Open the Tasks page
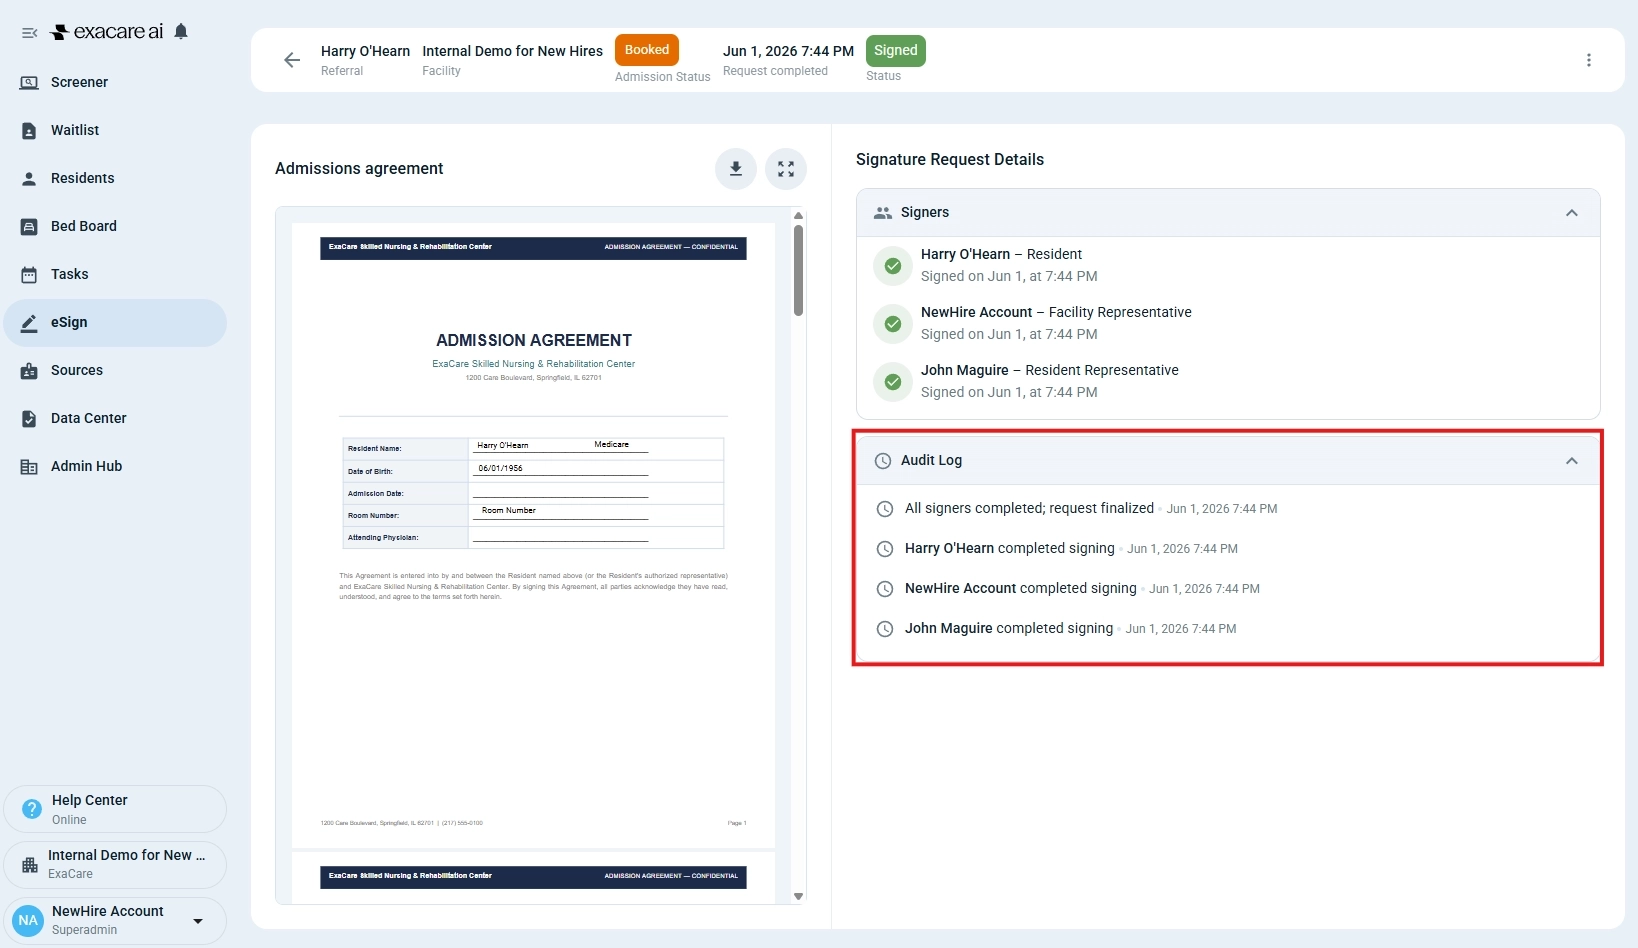The width and height of the screenshot is (1638, 948). [115, 274]
